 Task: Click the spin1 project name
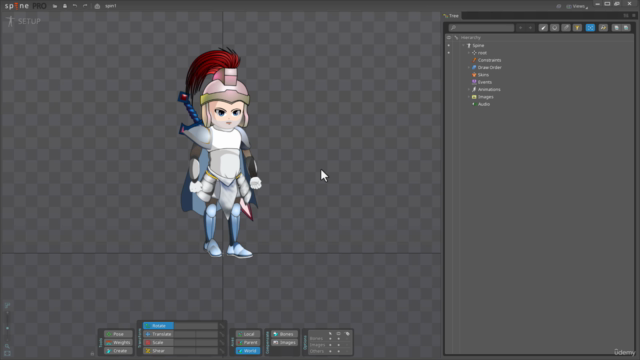(111, 6)
